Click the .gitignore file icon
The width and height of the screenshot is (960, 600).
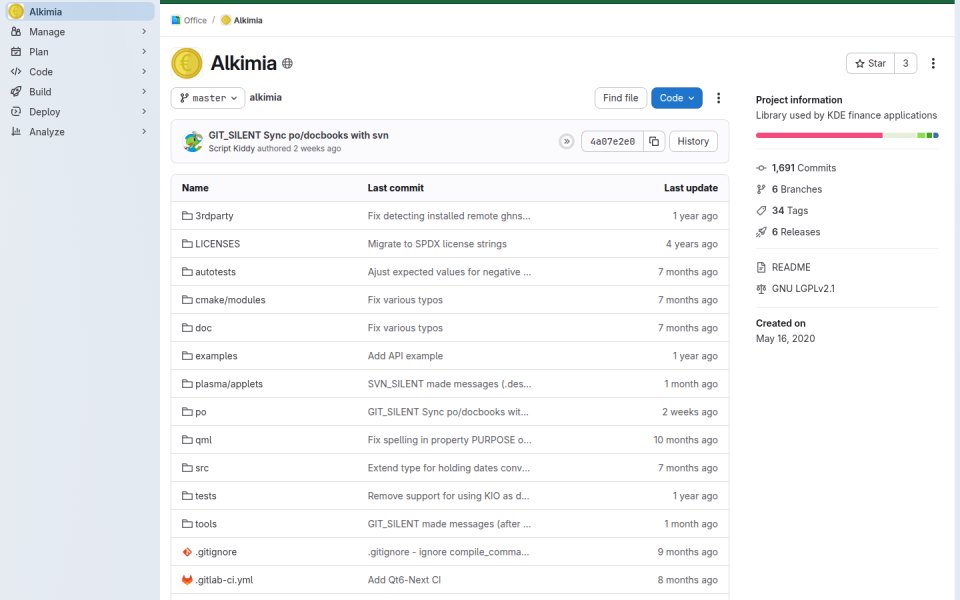pos(187,552)
